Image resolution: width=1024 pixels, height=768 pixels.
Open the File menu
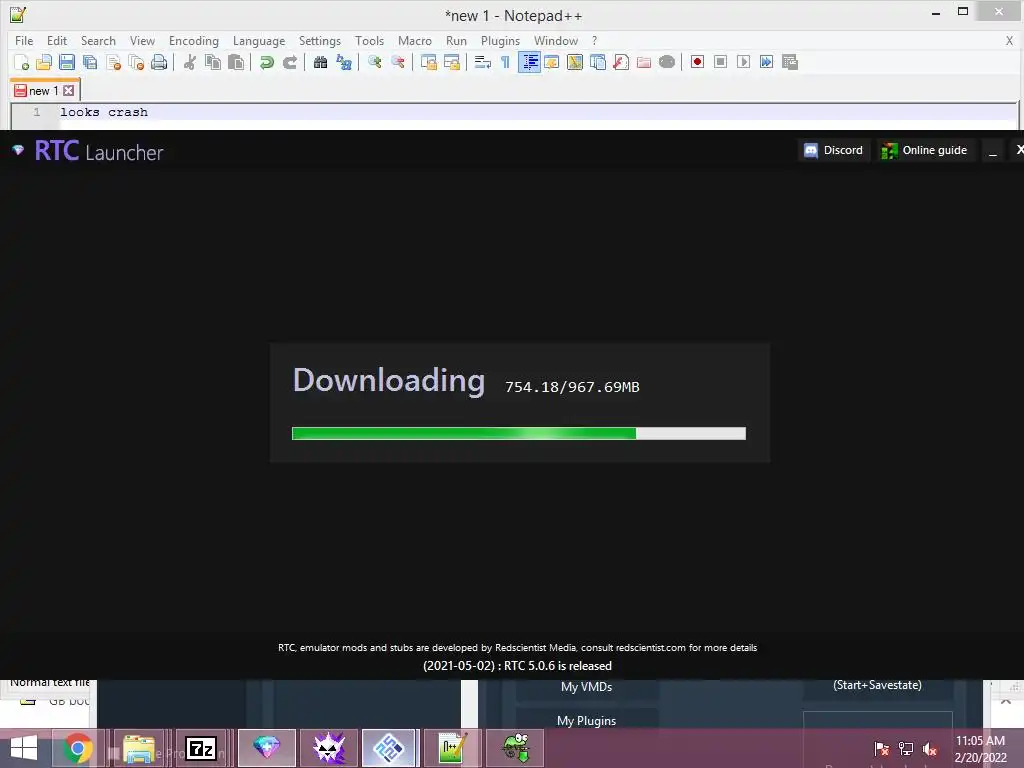pyautogui.click(x=24, y=40)
